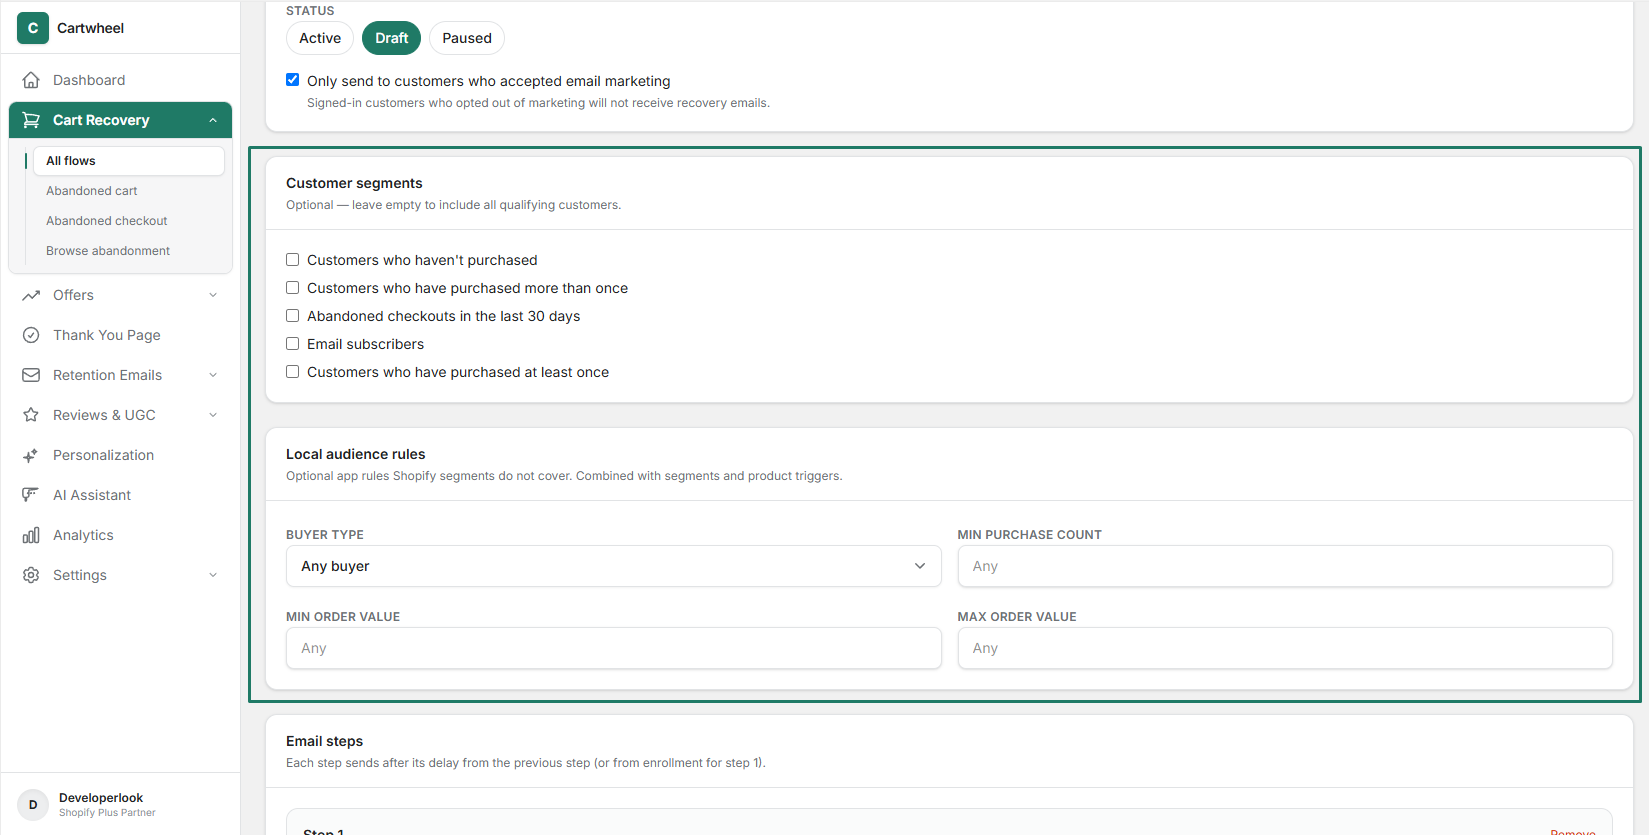This screenshot has width=1649, height=835.
Task: Check Customers who have purchased more than once
Action: pos(293,288)
